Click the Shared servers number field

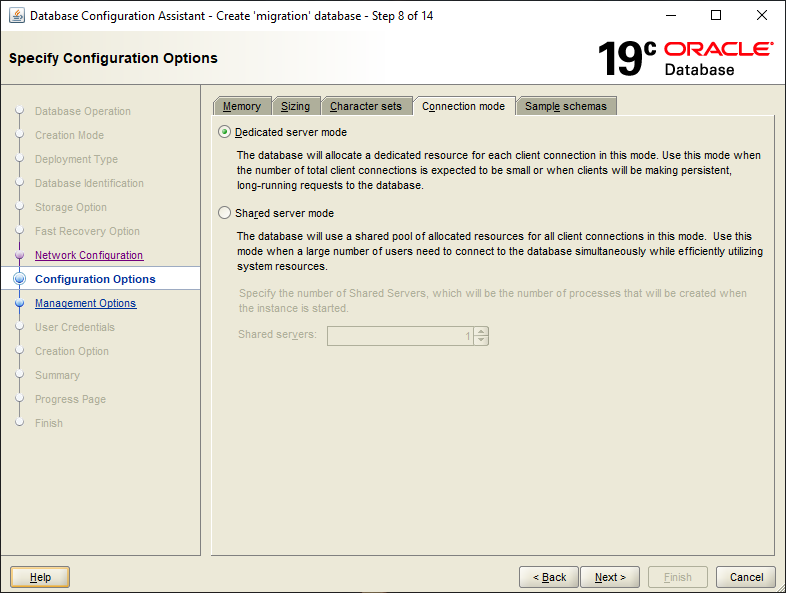[x=400, y=336]
